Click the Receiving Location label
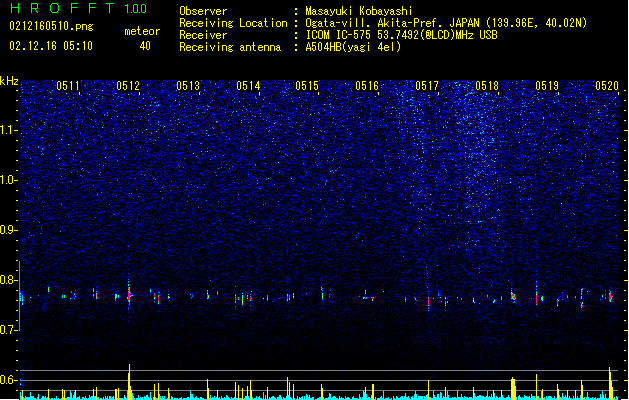629x400 pixels. pyautogui.click(x=233, y=23)
